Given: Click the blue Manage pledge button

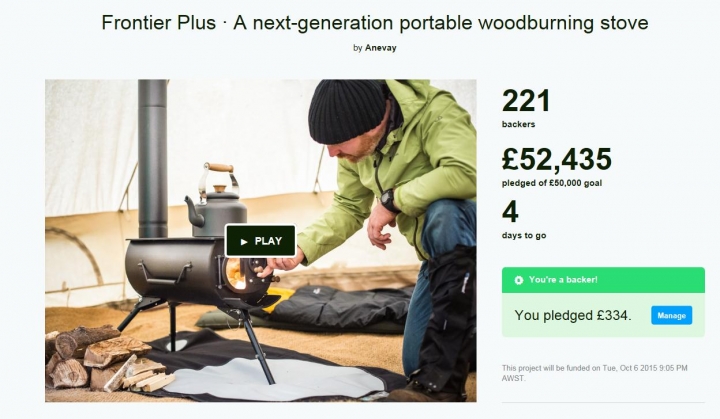Looking at the screenshot, I should [671, 316].
